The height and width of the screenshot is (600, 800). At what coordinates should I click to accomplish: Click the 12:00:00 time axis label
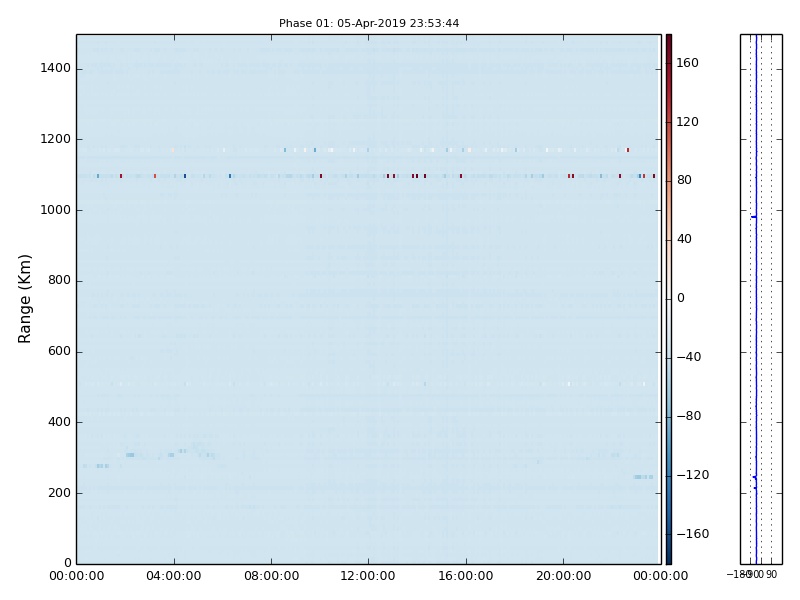368,577
